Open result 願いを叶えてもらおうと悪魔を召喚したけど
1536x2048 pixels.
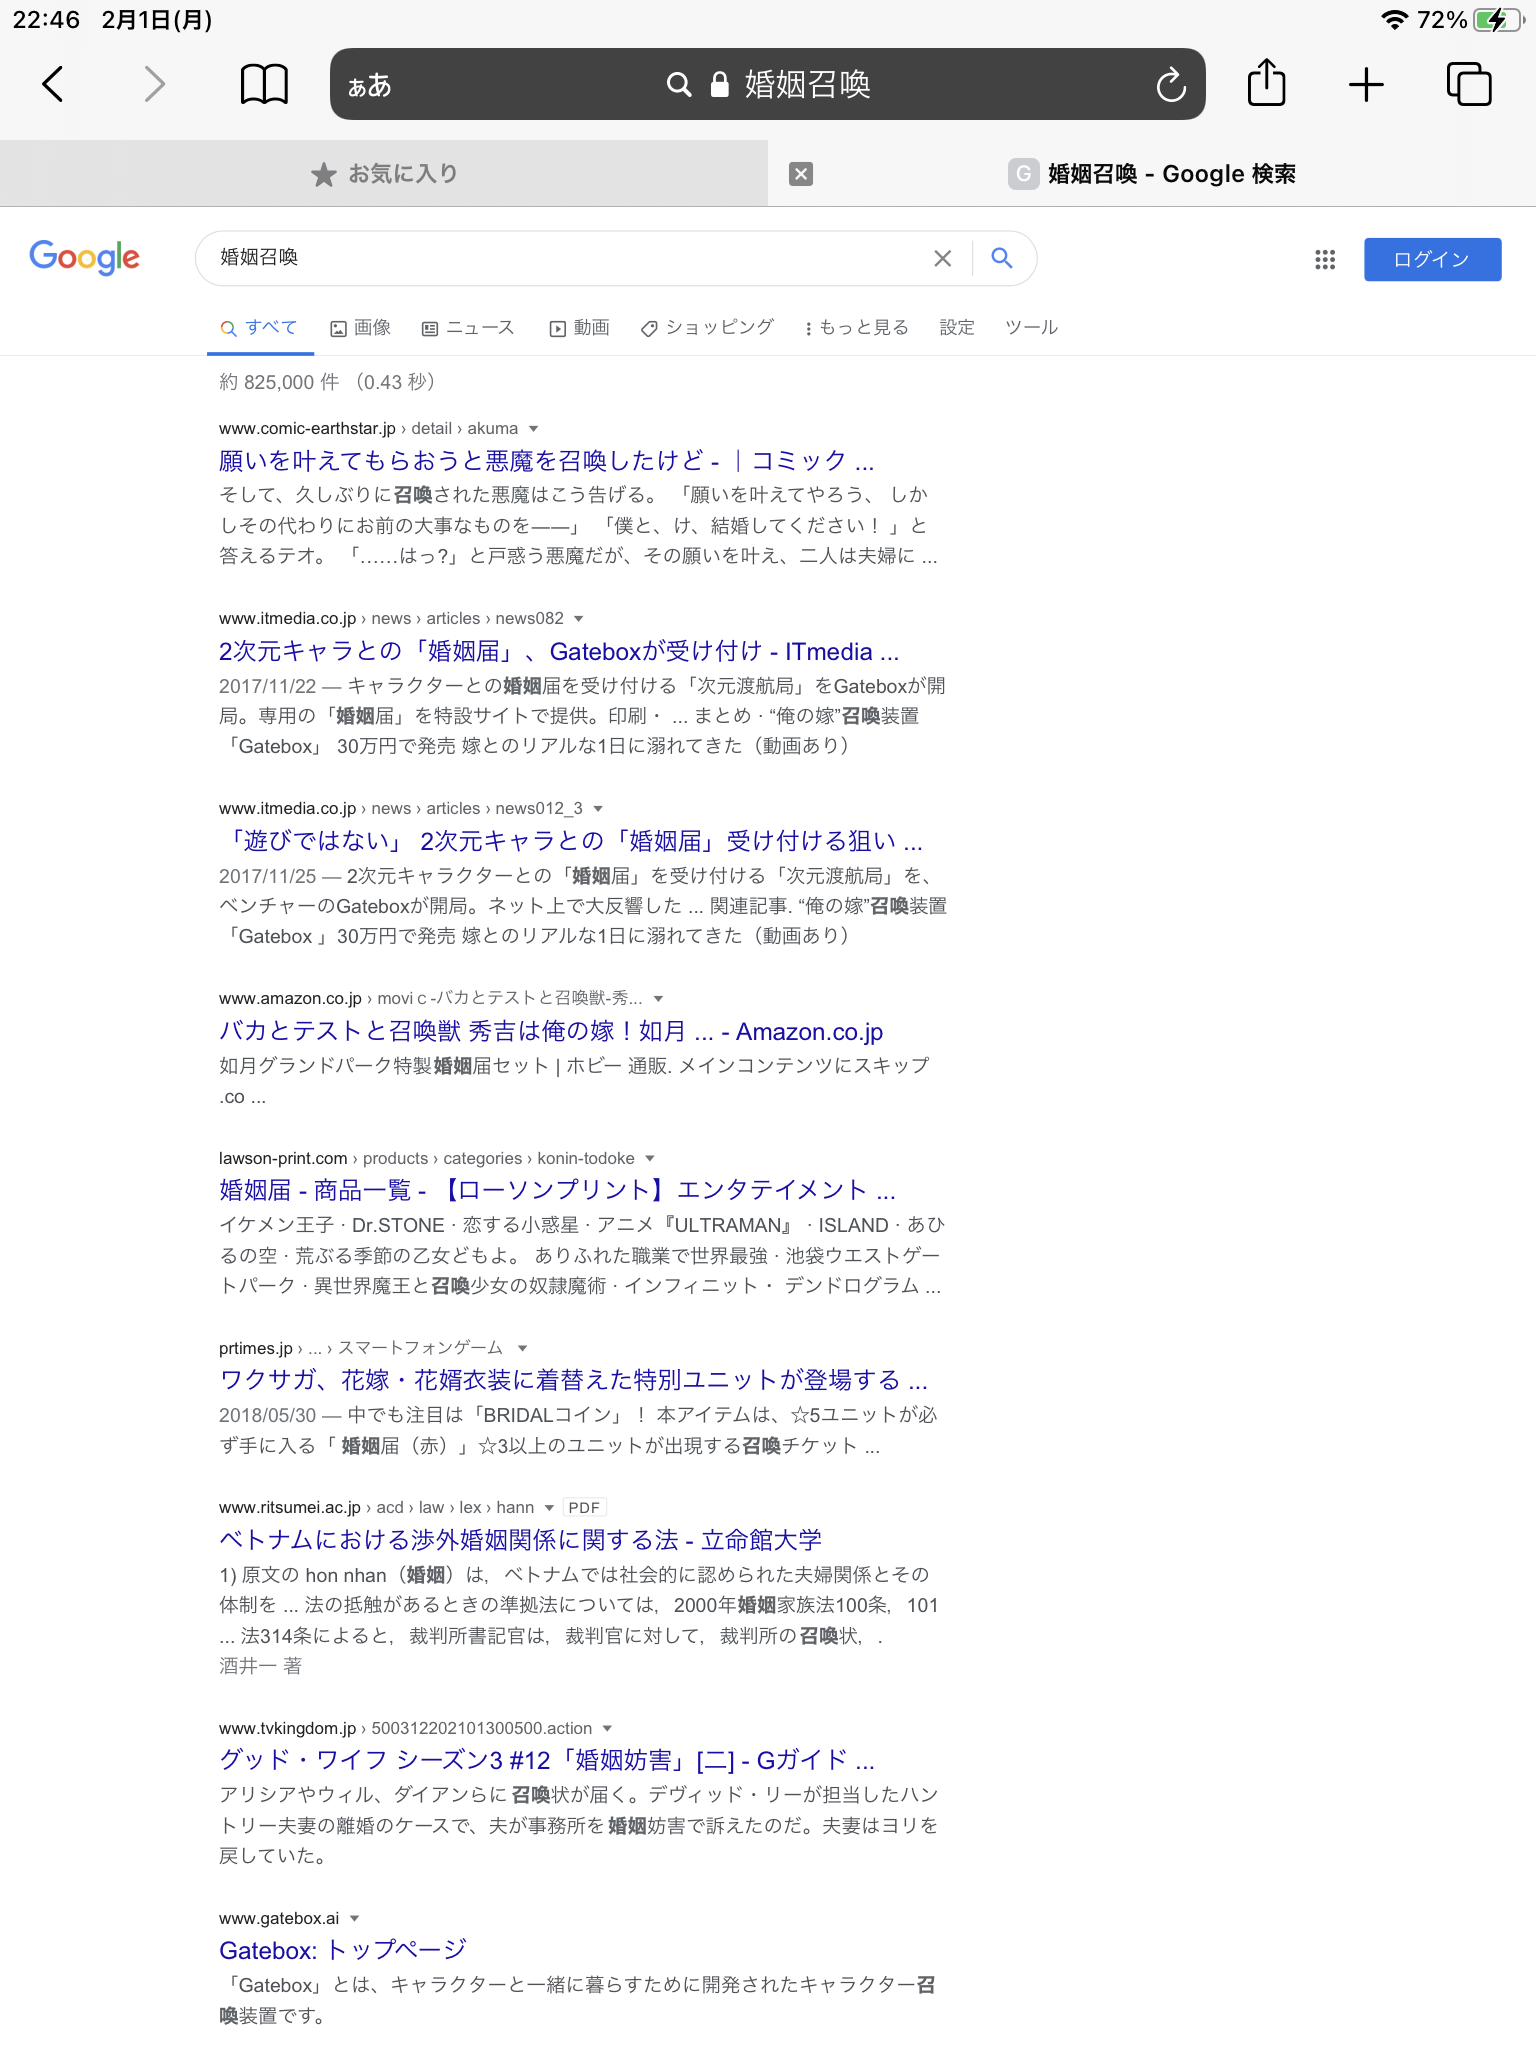coord(546,461)
